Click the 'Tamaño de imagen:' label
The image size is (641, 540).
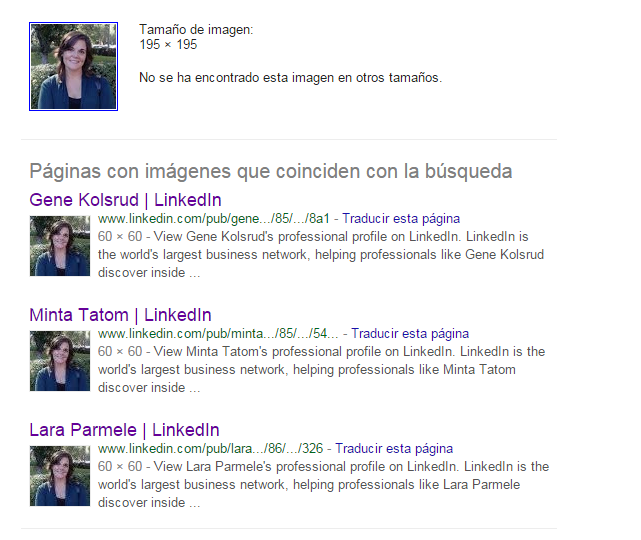coord(196,29)
